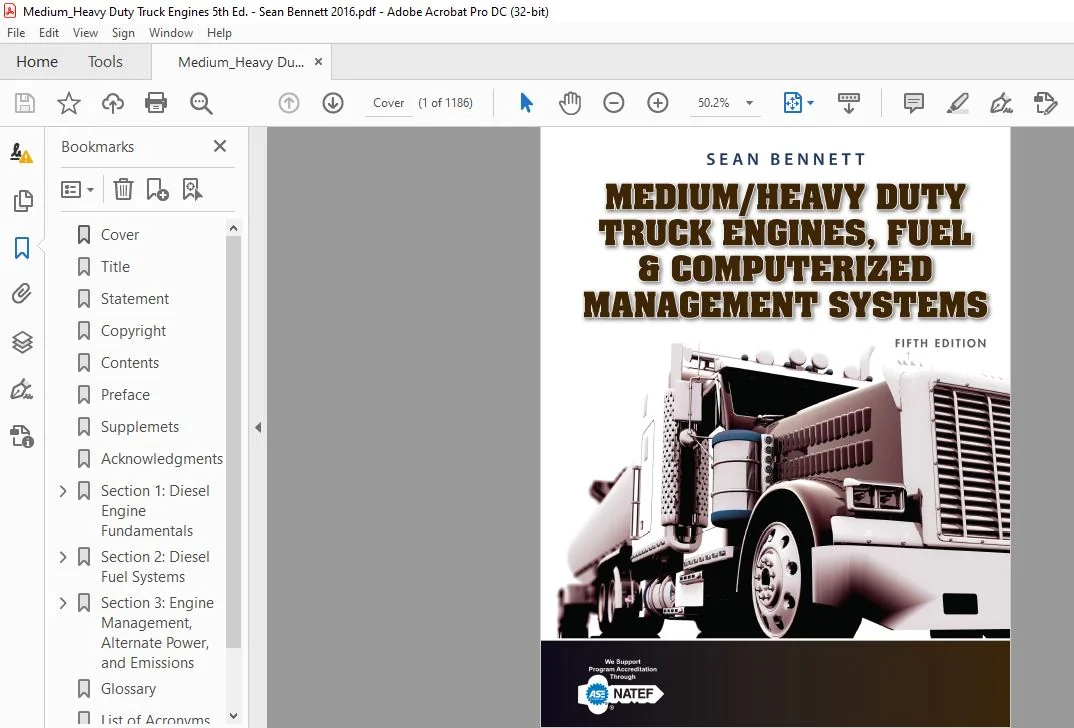This screenshot has width=1074, height=728.
Task: Open Layers panel in sidebar
Action: [x=22, y=342]
